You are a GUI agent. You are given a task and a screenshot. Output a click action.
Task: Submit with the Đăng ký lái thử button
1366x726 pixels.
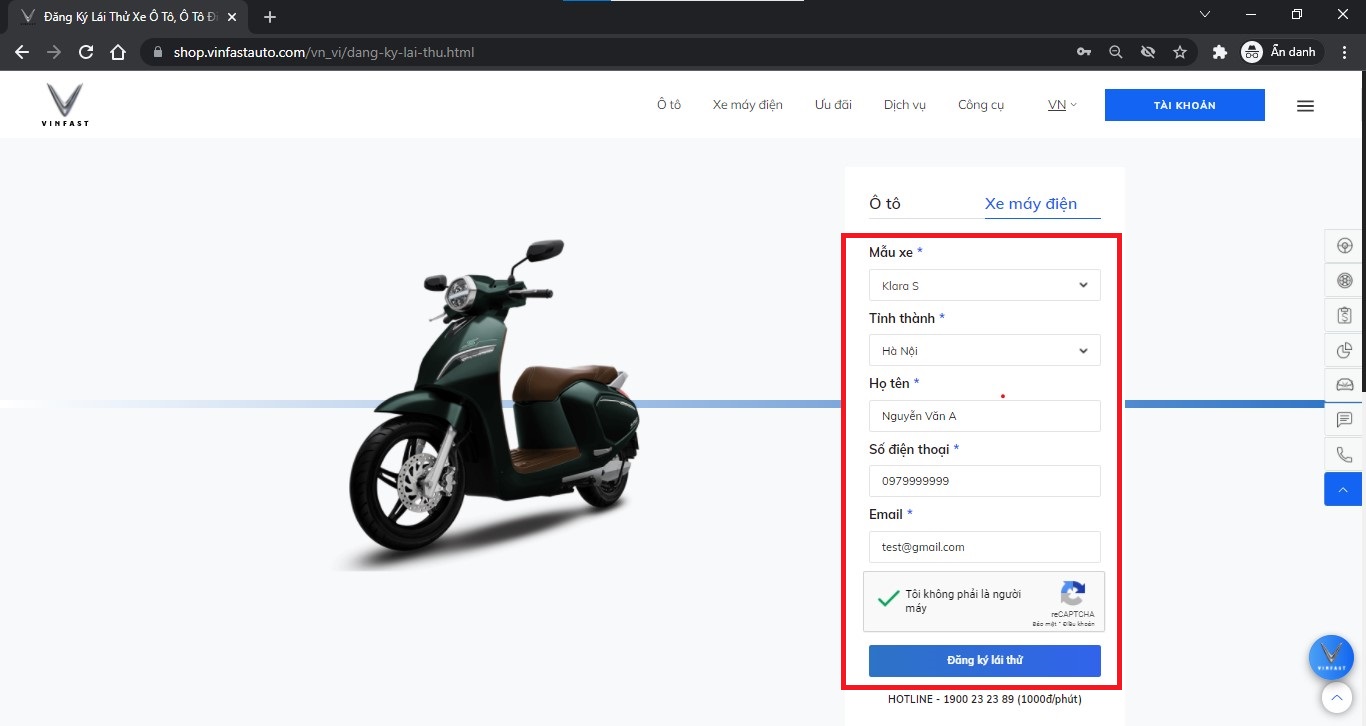pos(985,661)
